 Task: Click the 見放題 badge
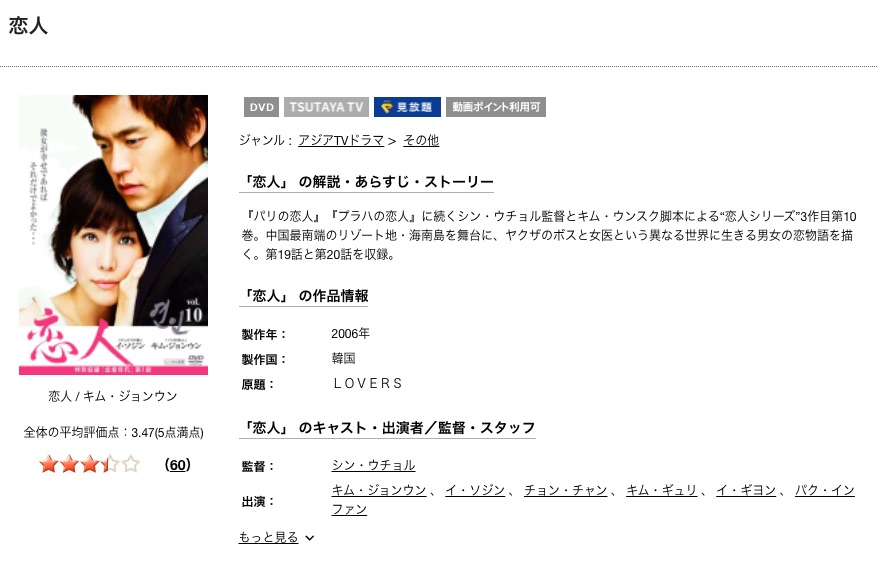(x=407, y=107)
